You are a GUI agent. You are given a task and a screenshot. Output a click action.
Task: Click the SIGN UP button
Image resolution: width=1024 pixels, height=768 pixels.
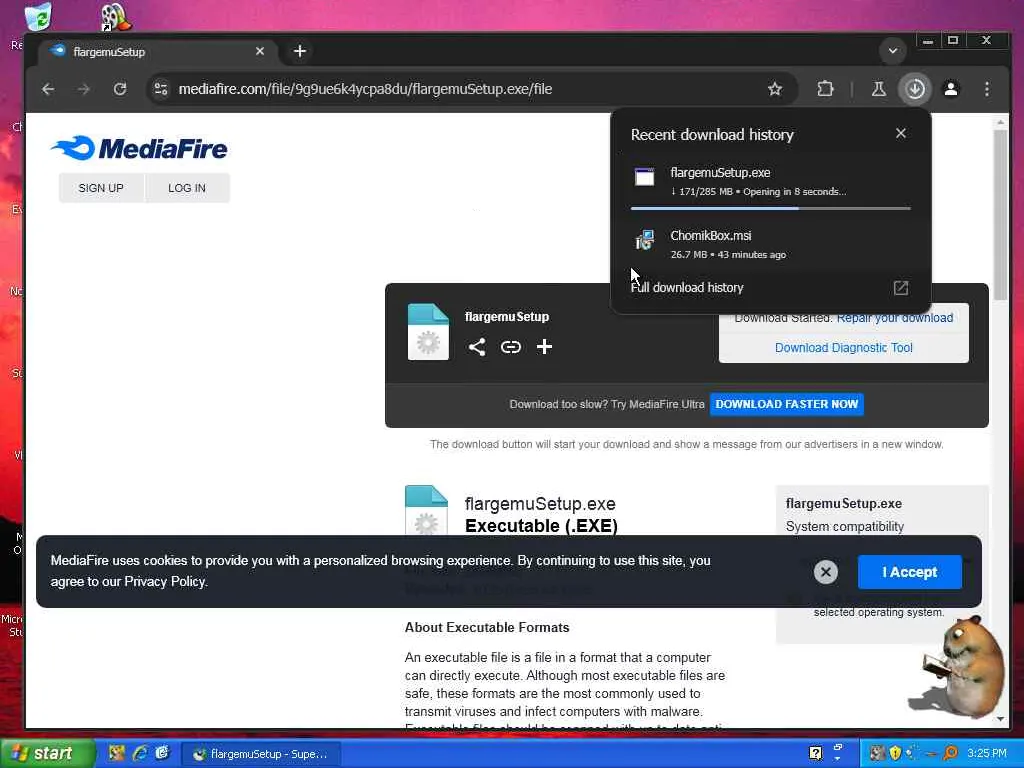tap(101, 188)
